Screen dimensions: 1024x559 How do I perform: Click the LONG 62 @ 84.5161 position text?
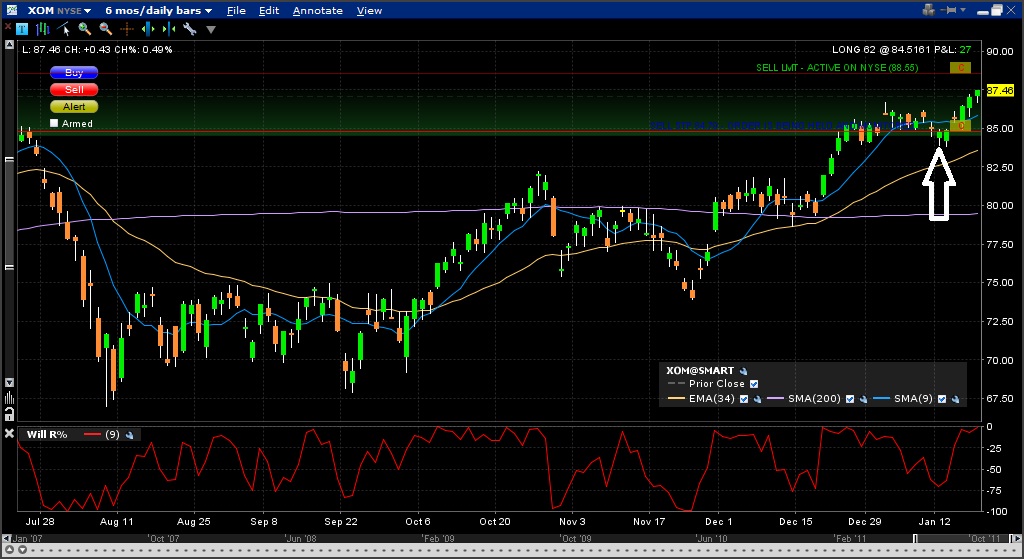(x=901, y=50)
